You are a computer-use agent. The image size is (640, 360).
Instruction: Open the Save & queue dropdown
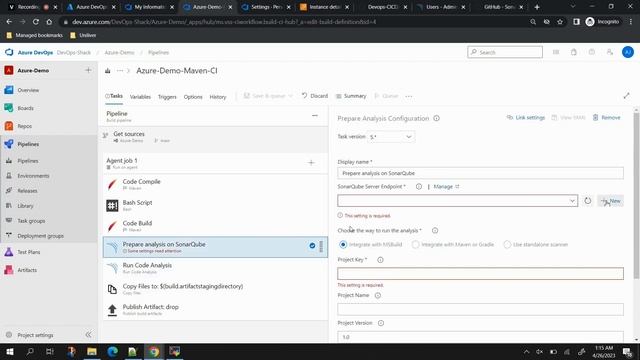268,96
